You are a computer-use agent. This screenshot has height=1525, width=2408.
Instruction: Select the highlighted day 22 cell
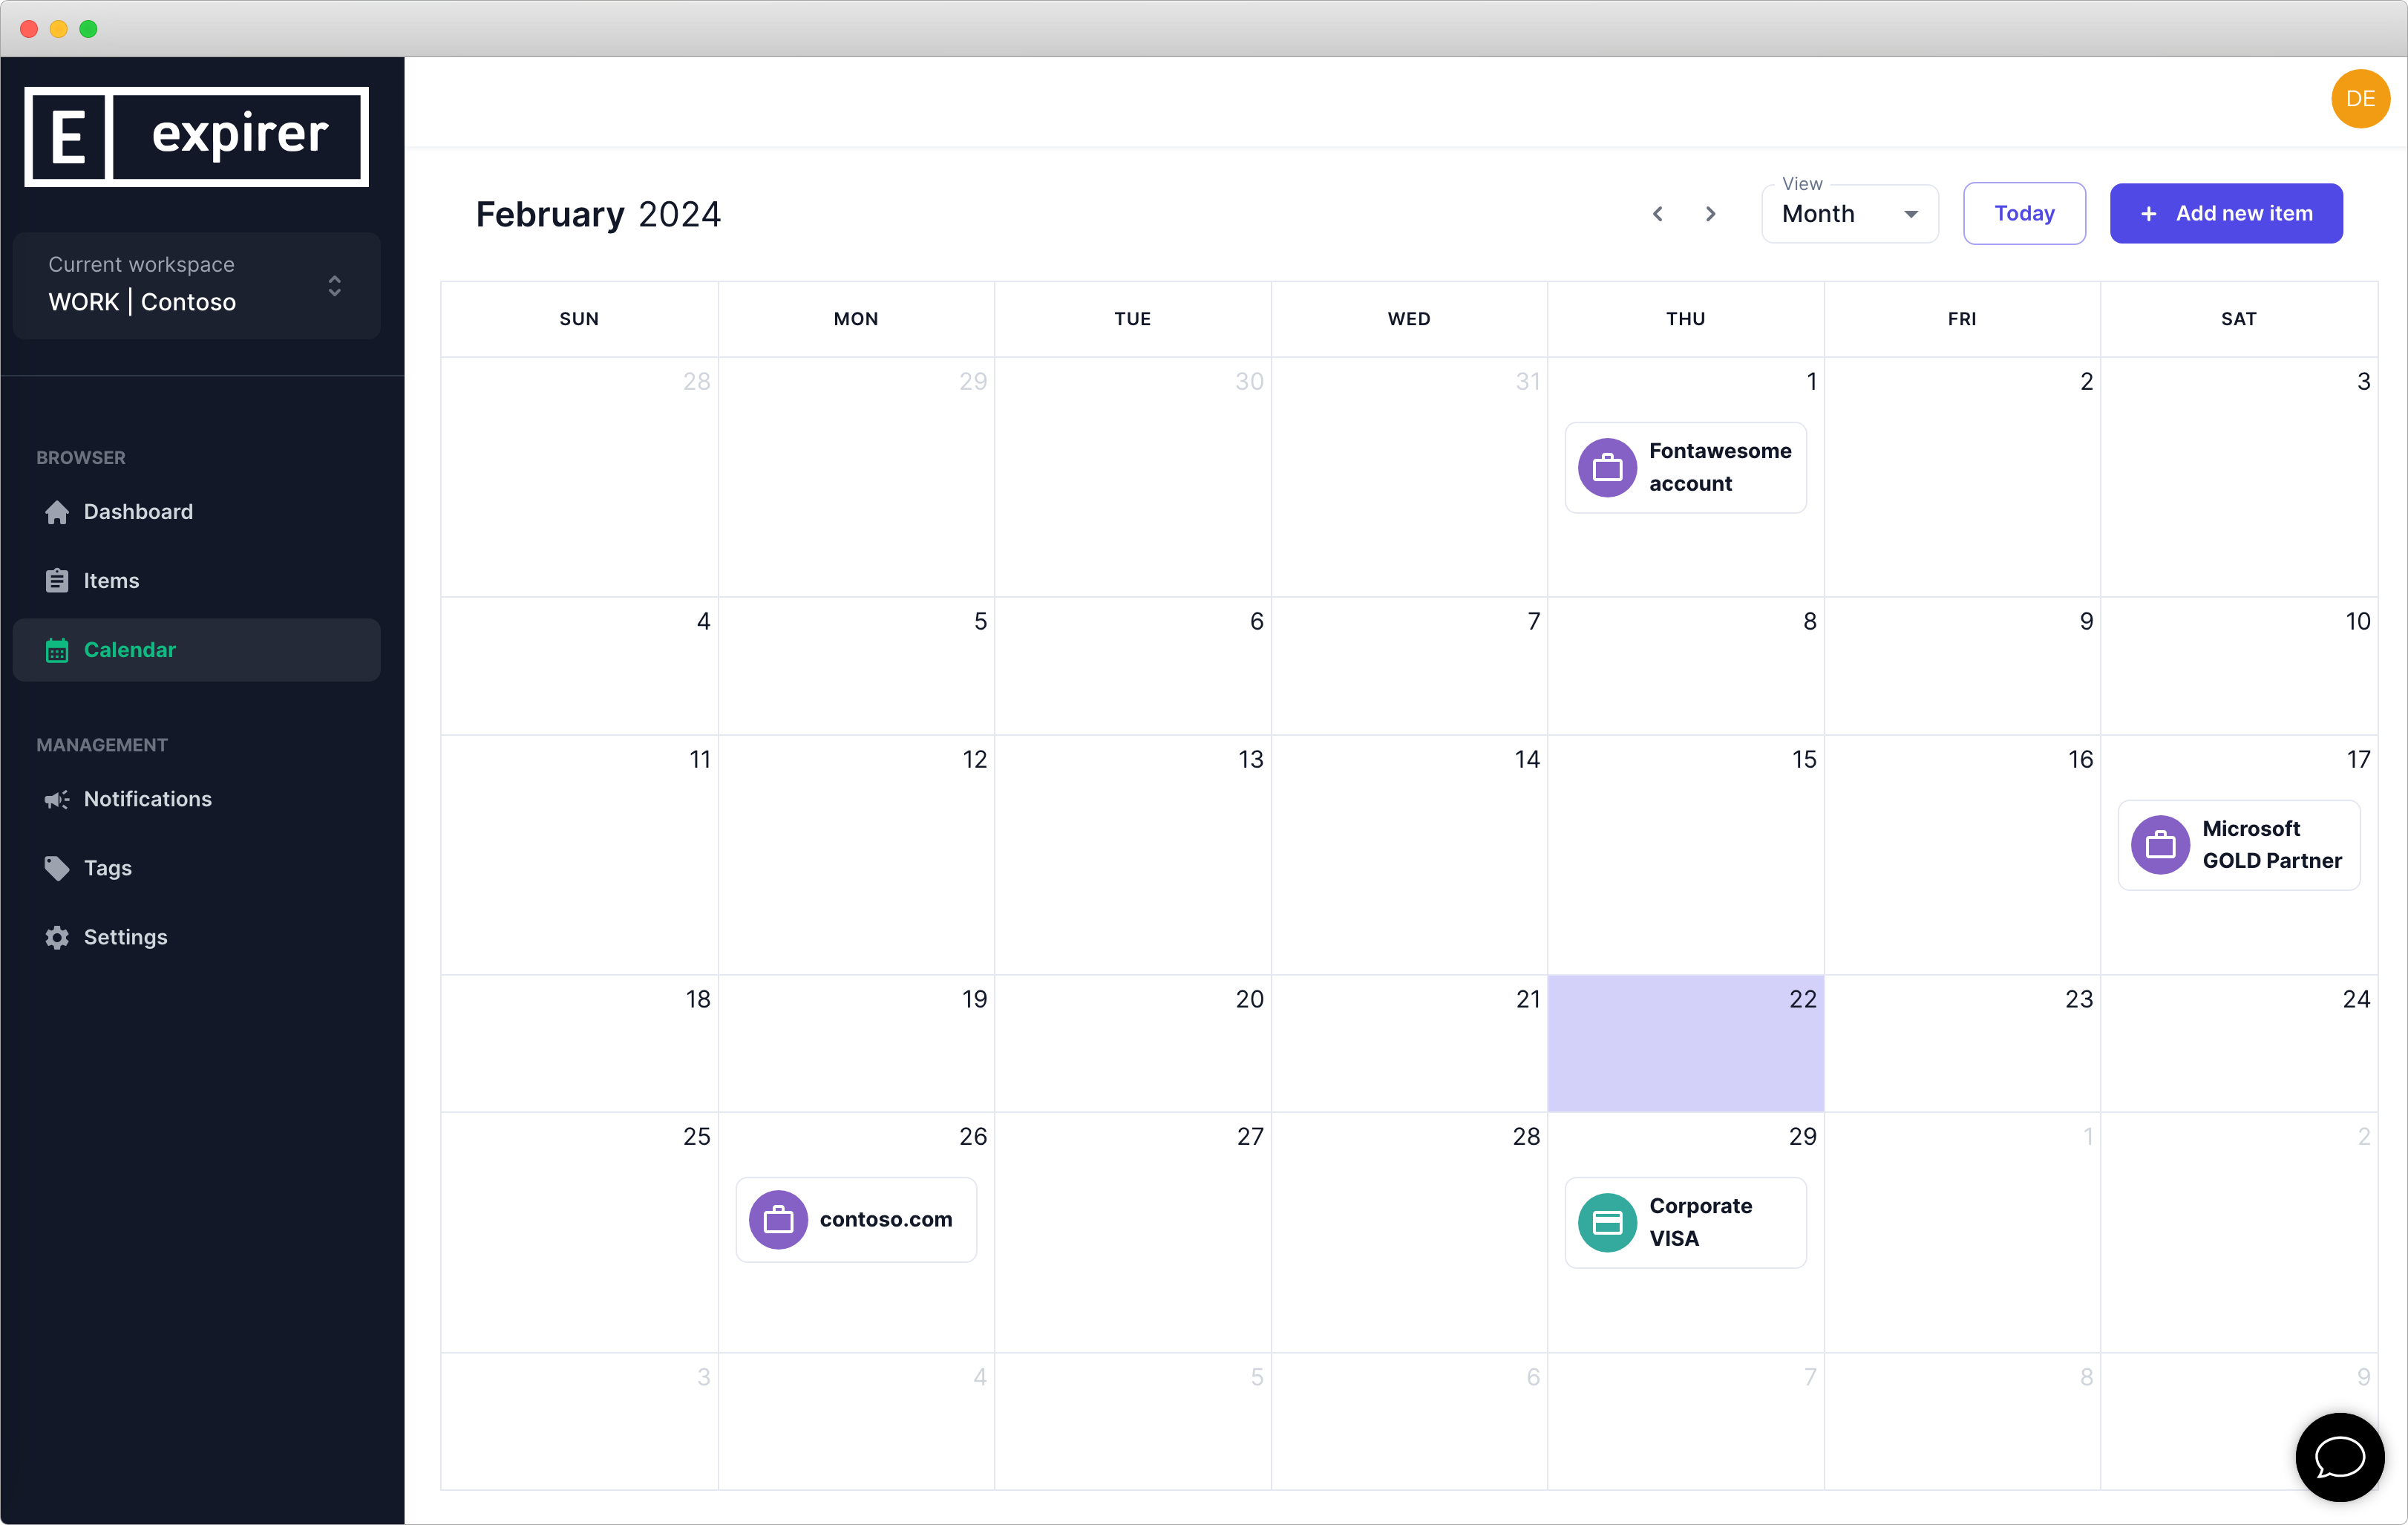pos(1685,1043)
